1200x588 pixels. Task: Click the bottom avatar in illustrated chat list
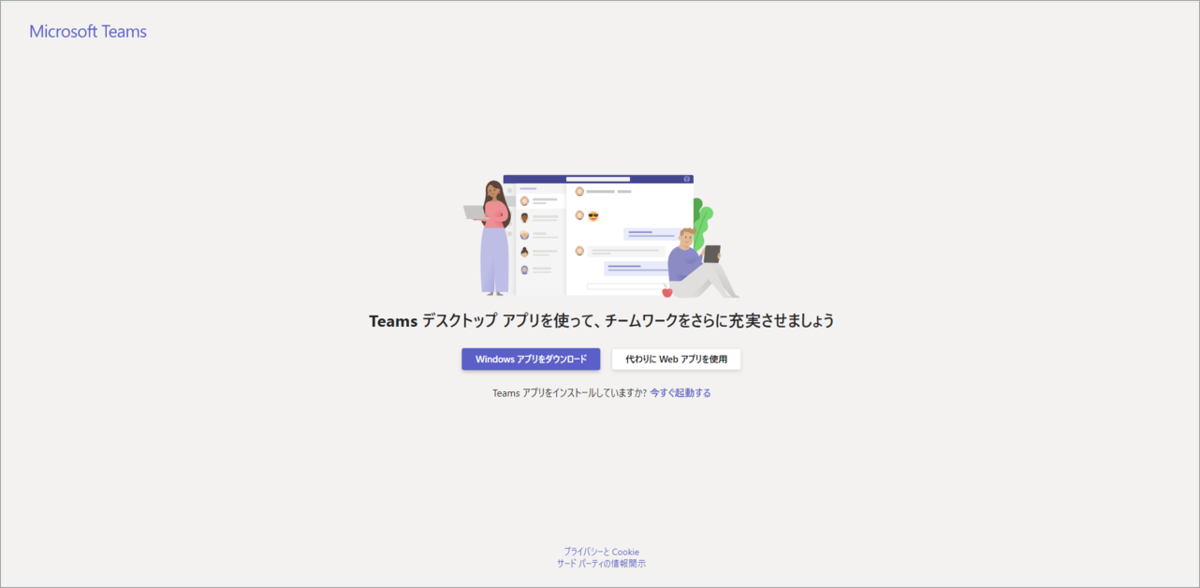tap(525, 270)
